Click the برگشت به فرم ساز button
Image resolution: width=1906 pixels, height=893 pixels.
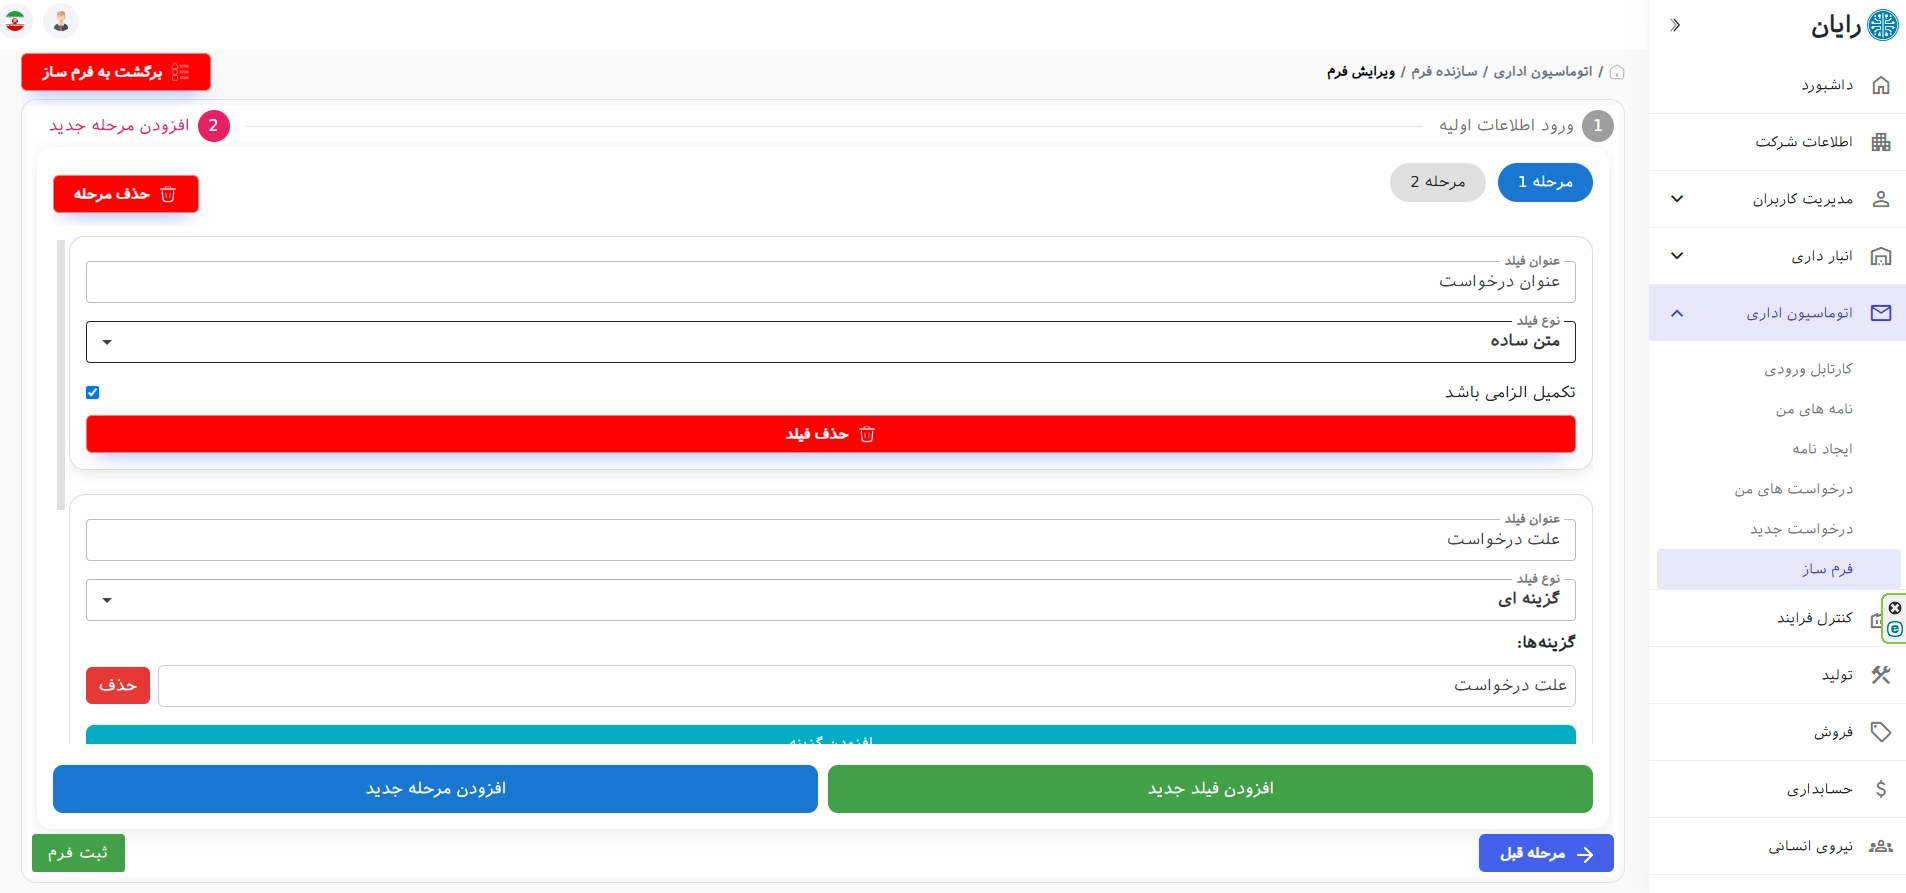(x=116, y=72)
